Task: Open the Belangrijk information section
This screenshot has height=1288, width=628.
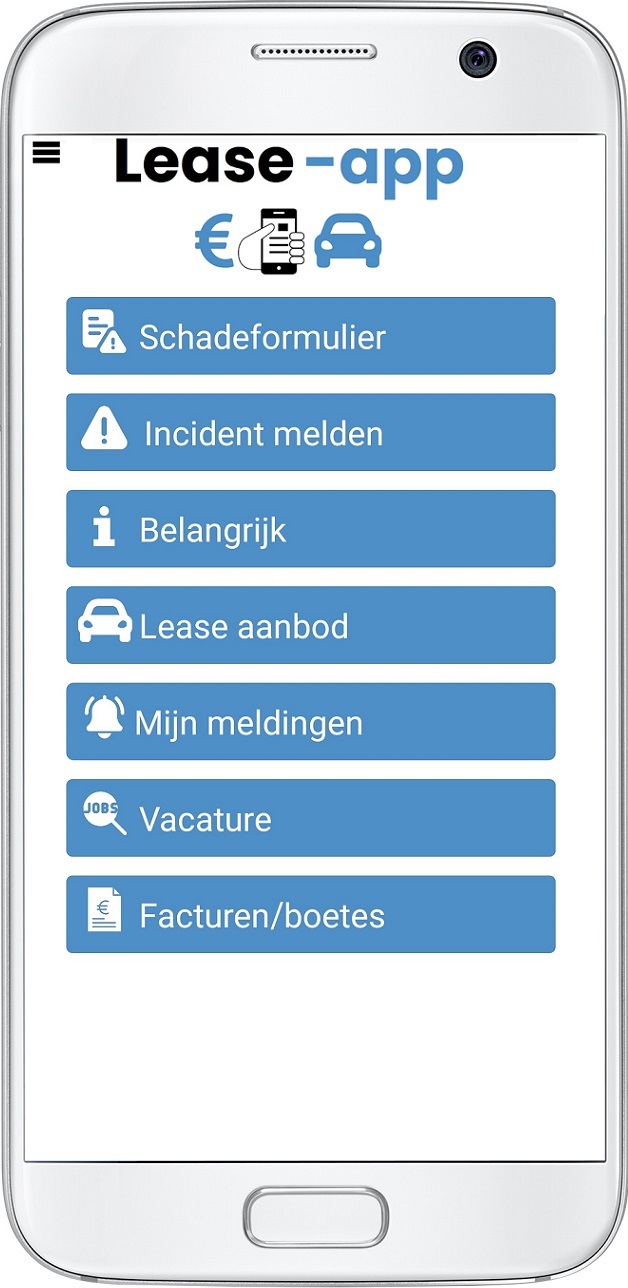Action: (311, 529)
